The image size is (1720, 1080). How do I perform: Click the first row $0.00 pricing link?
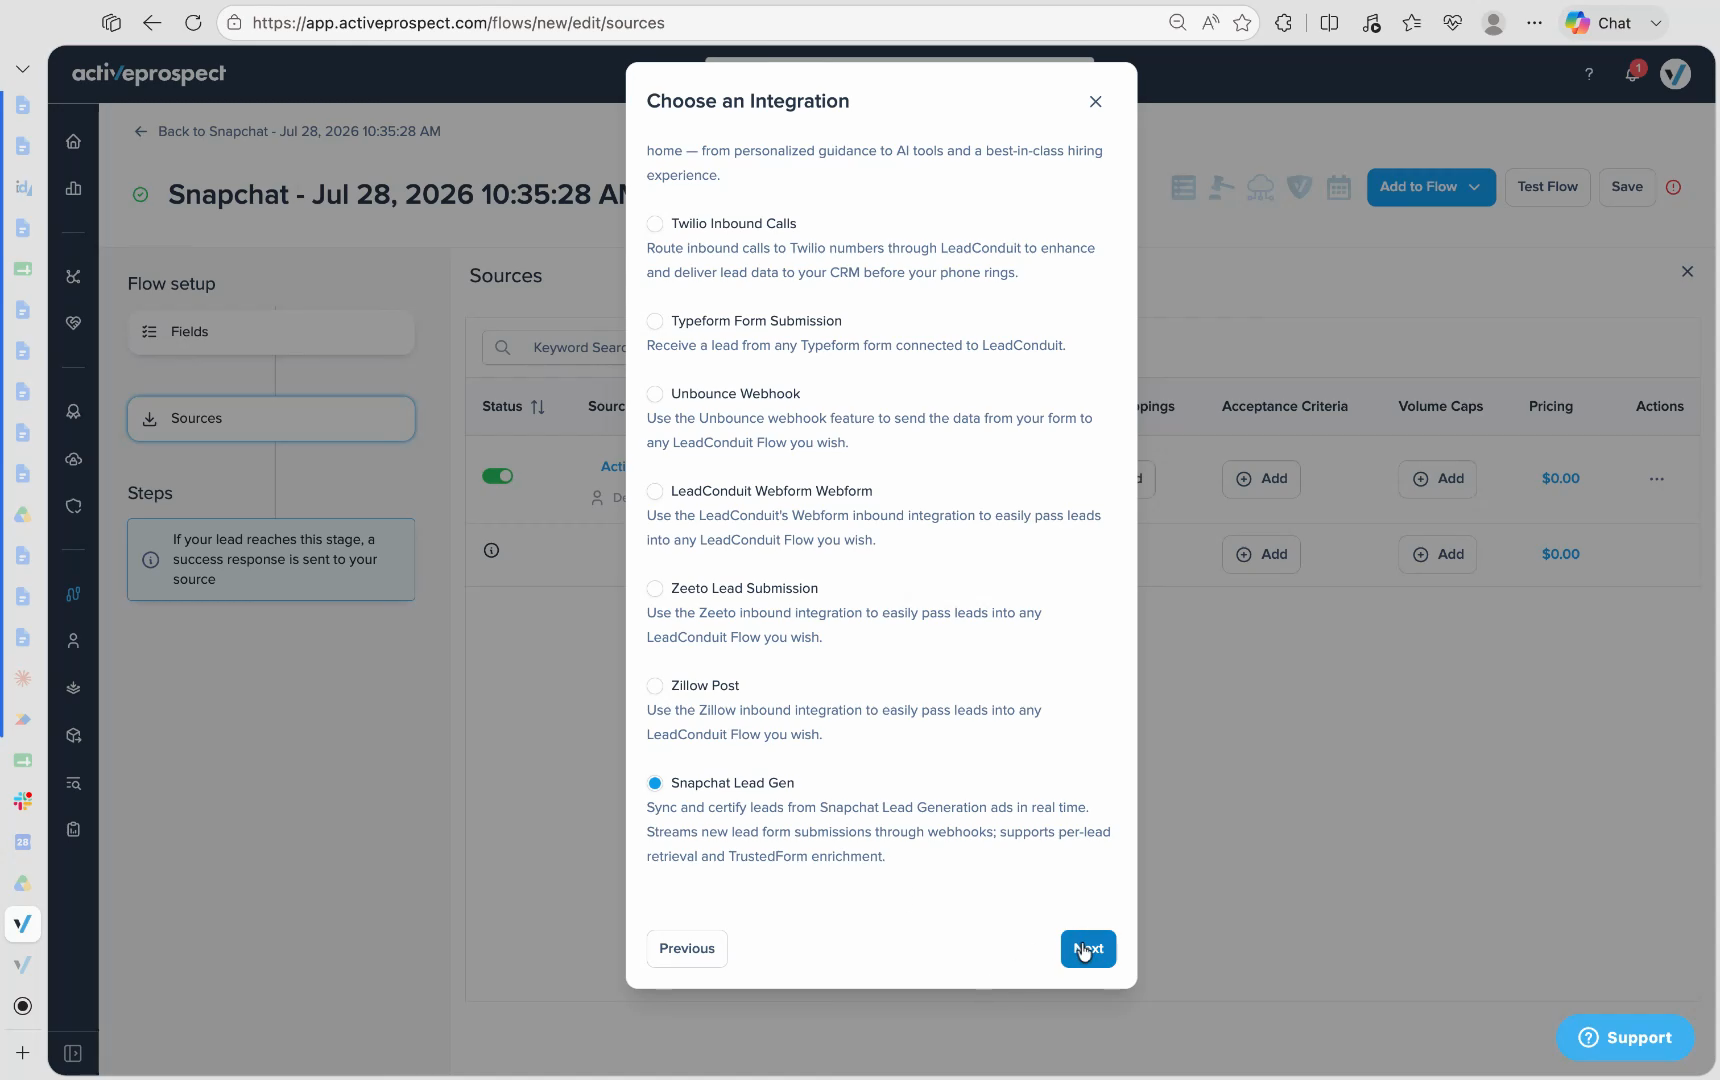[1560, 479]
